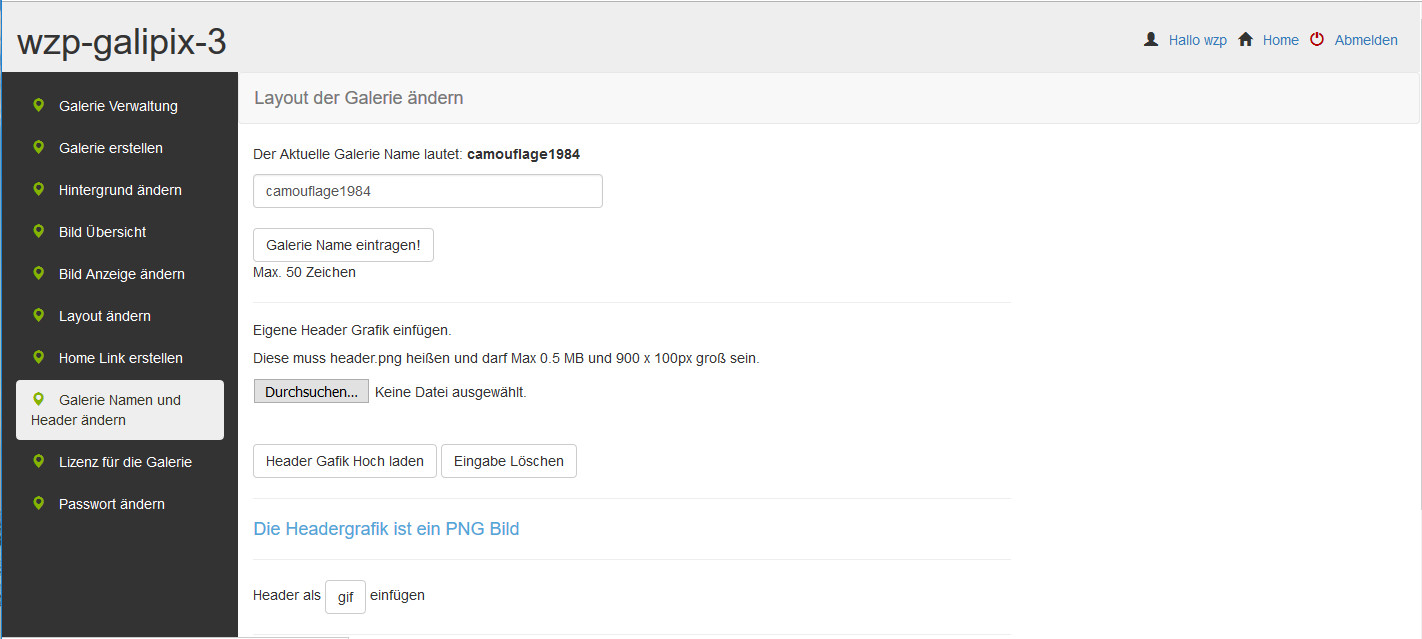Click the Eingabe Löschen button

pyautogui.click(x=508, y=461)
